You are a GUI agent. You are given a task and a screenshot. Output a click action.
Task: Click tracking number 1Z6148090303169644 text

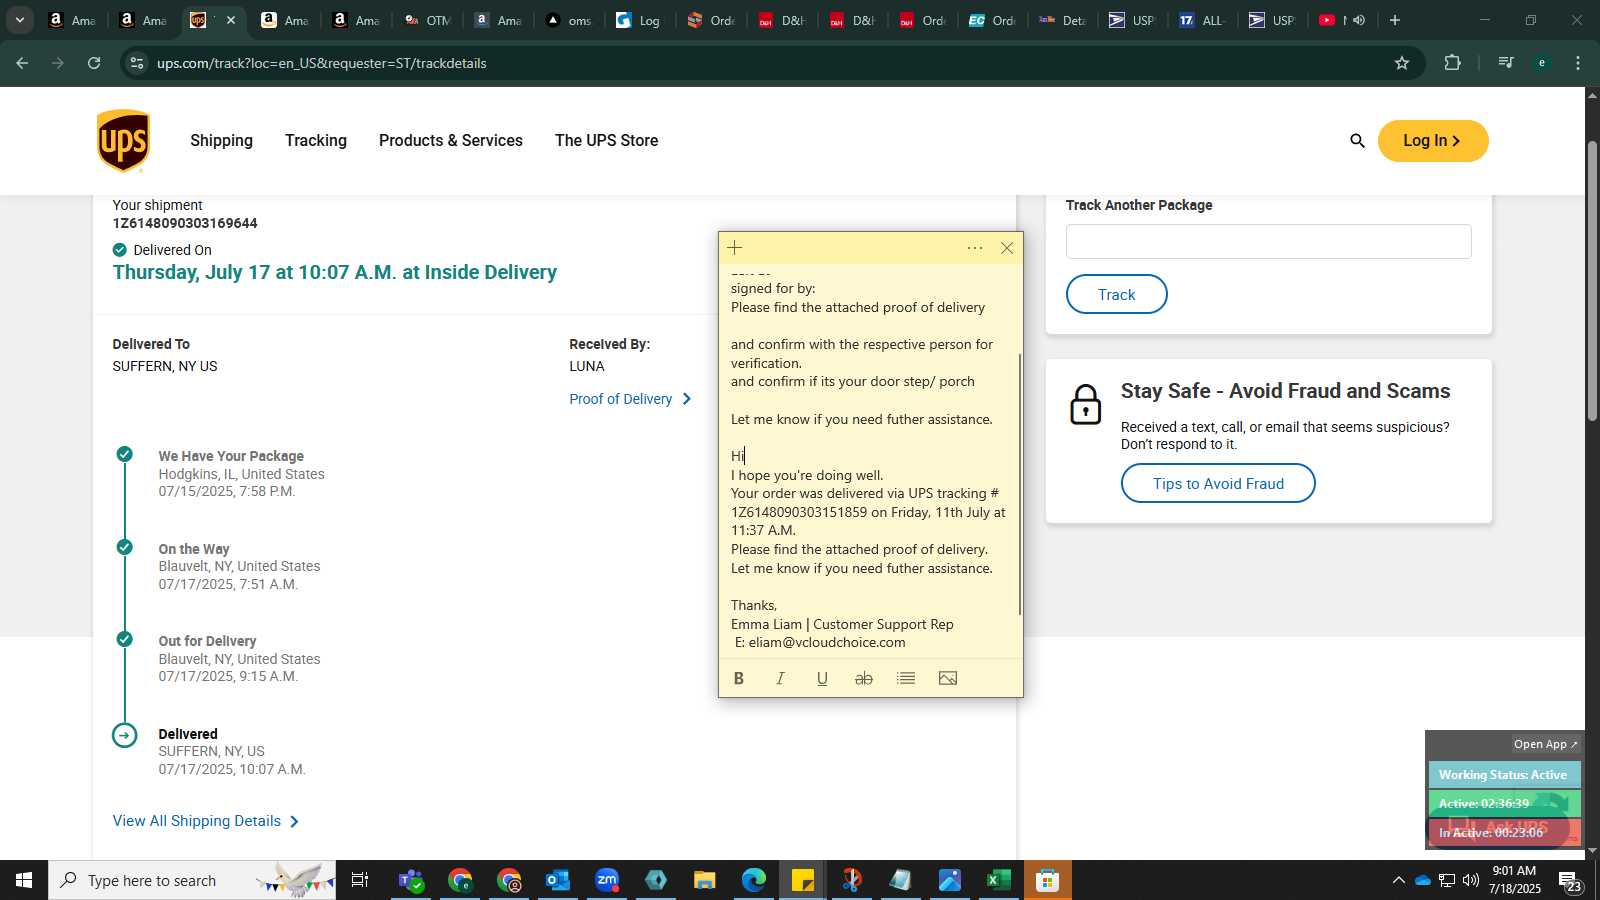(185, 223)
